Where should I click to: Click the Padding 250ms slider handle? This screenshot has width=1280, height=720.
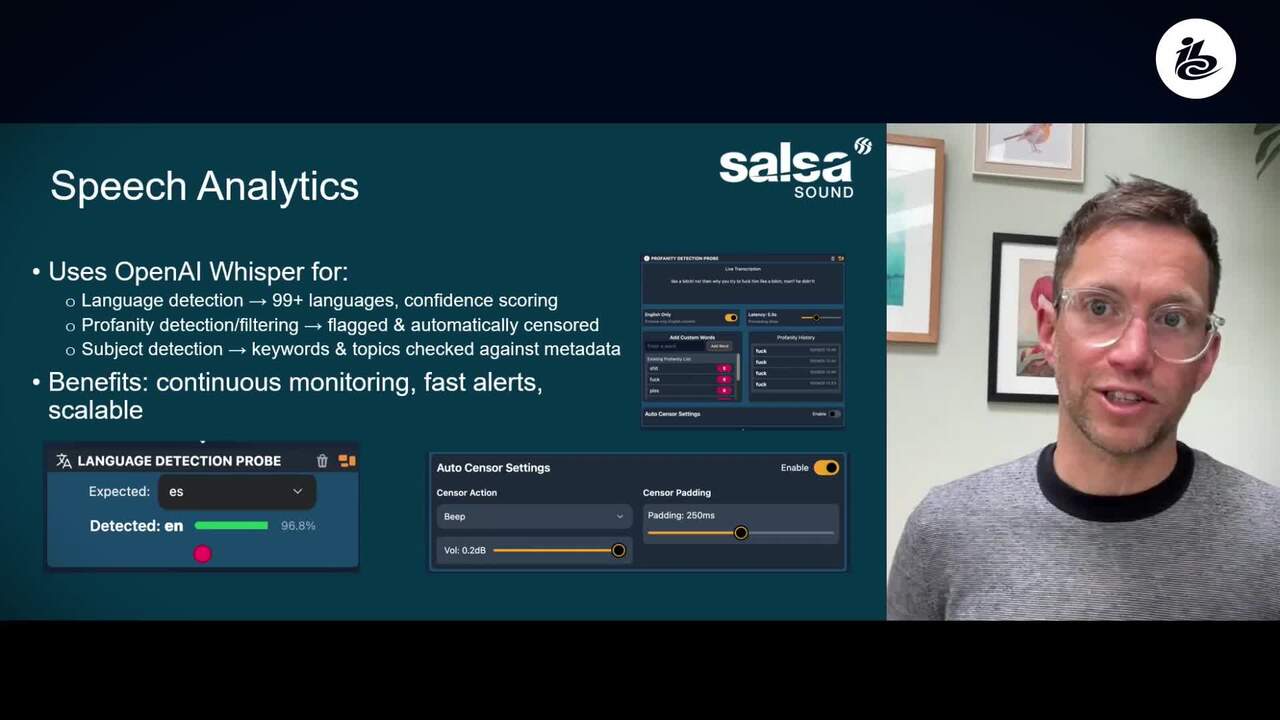click(x=741, y=533)
